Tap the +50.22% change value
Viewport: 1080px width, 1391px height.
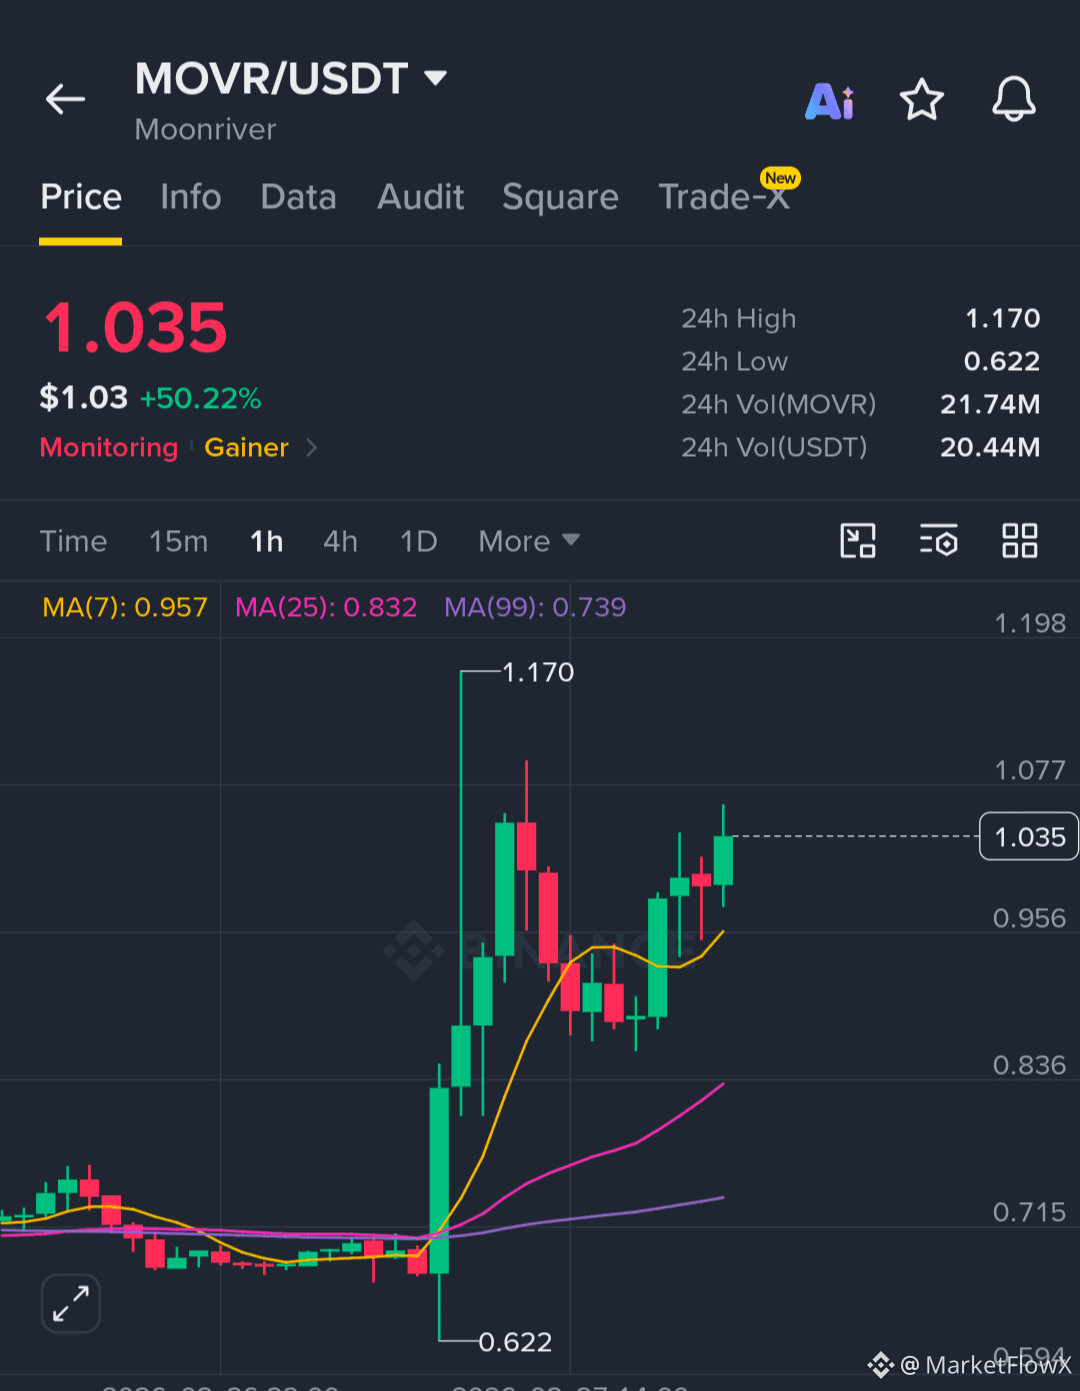(200, 399)
